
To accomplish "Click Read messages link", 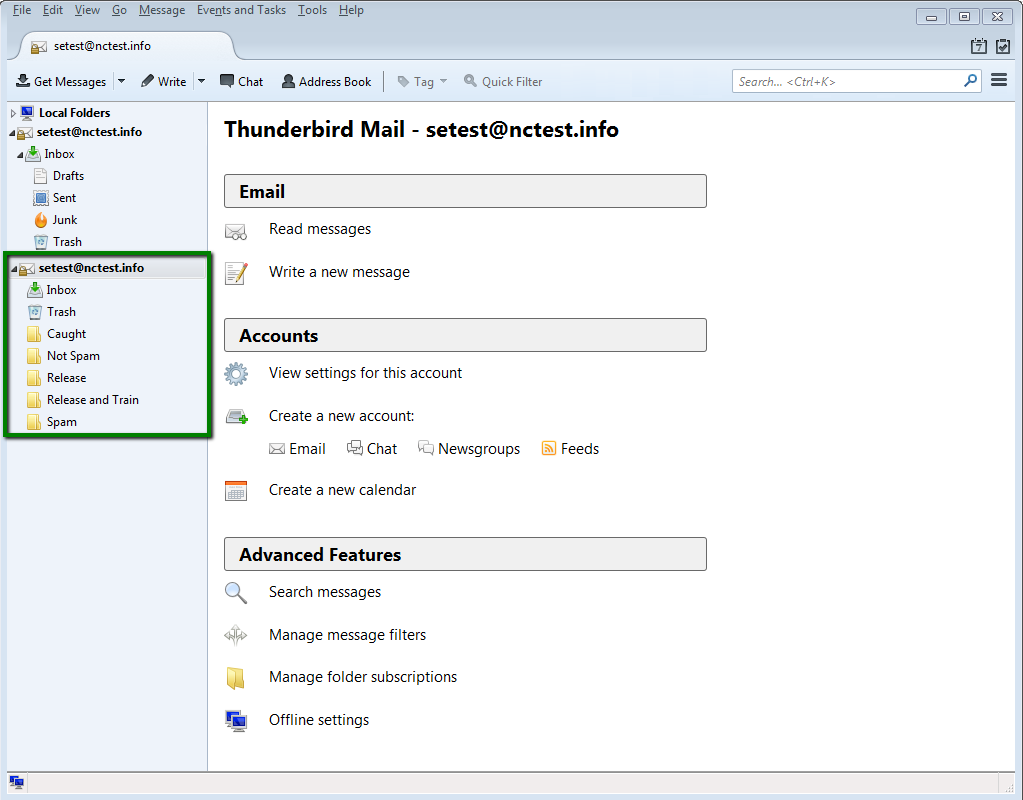I will point(320,229).
